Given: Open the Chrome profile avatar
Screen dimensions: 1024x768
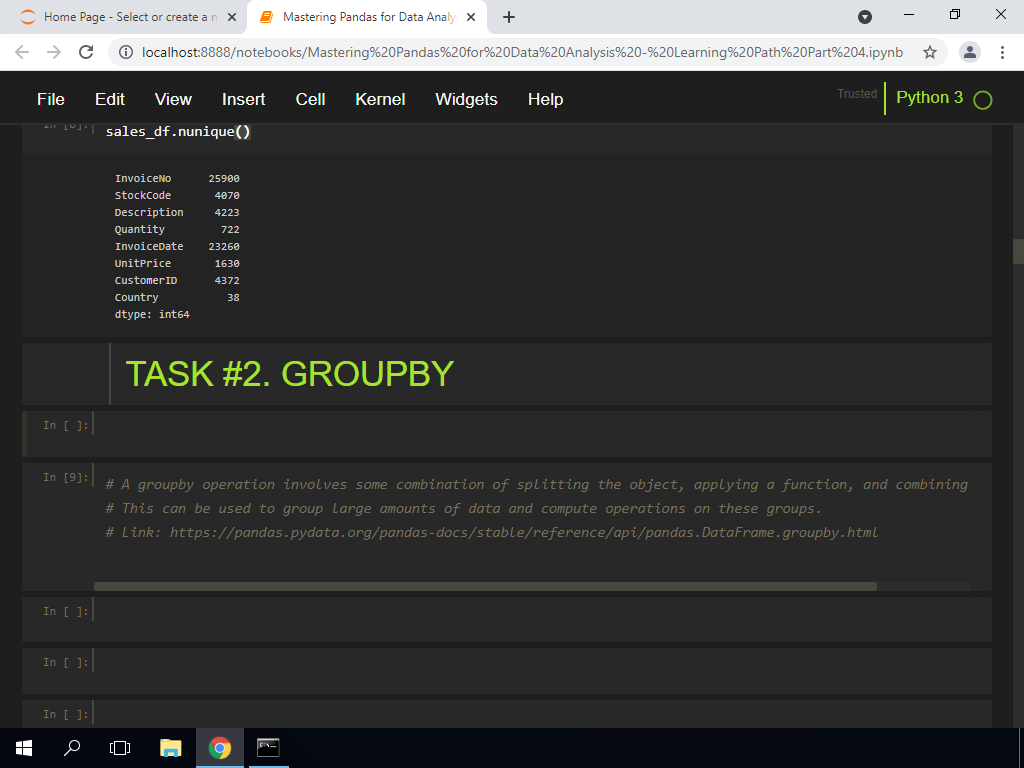Looking at the screenshot, I should [970, 52].
